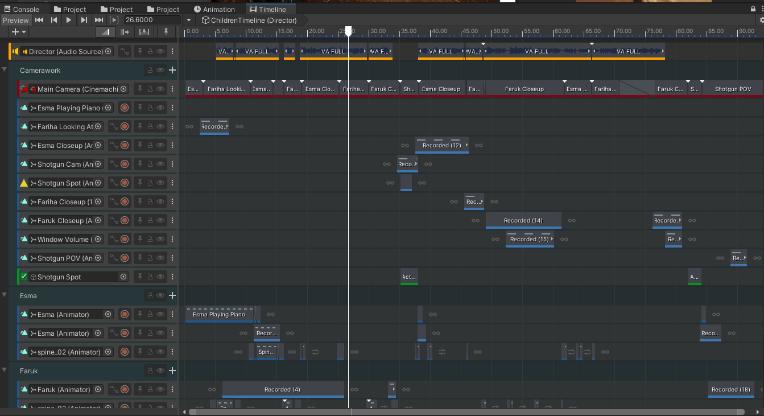Play the timeline
The image size is (764, 416).
pyautogui.click(x=69, y=20)
